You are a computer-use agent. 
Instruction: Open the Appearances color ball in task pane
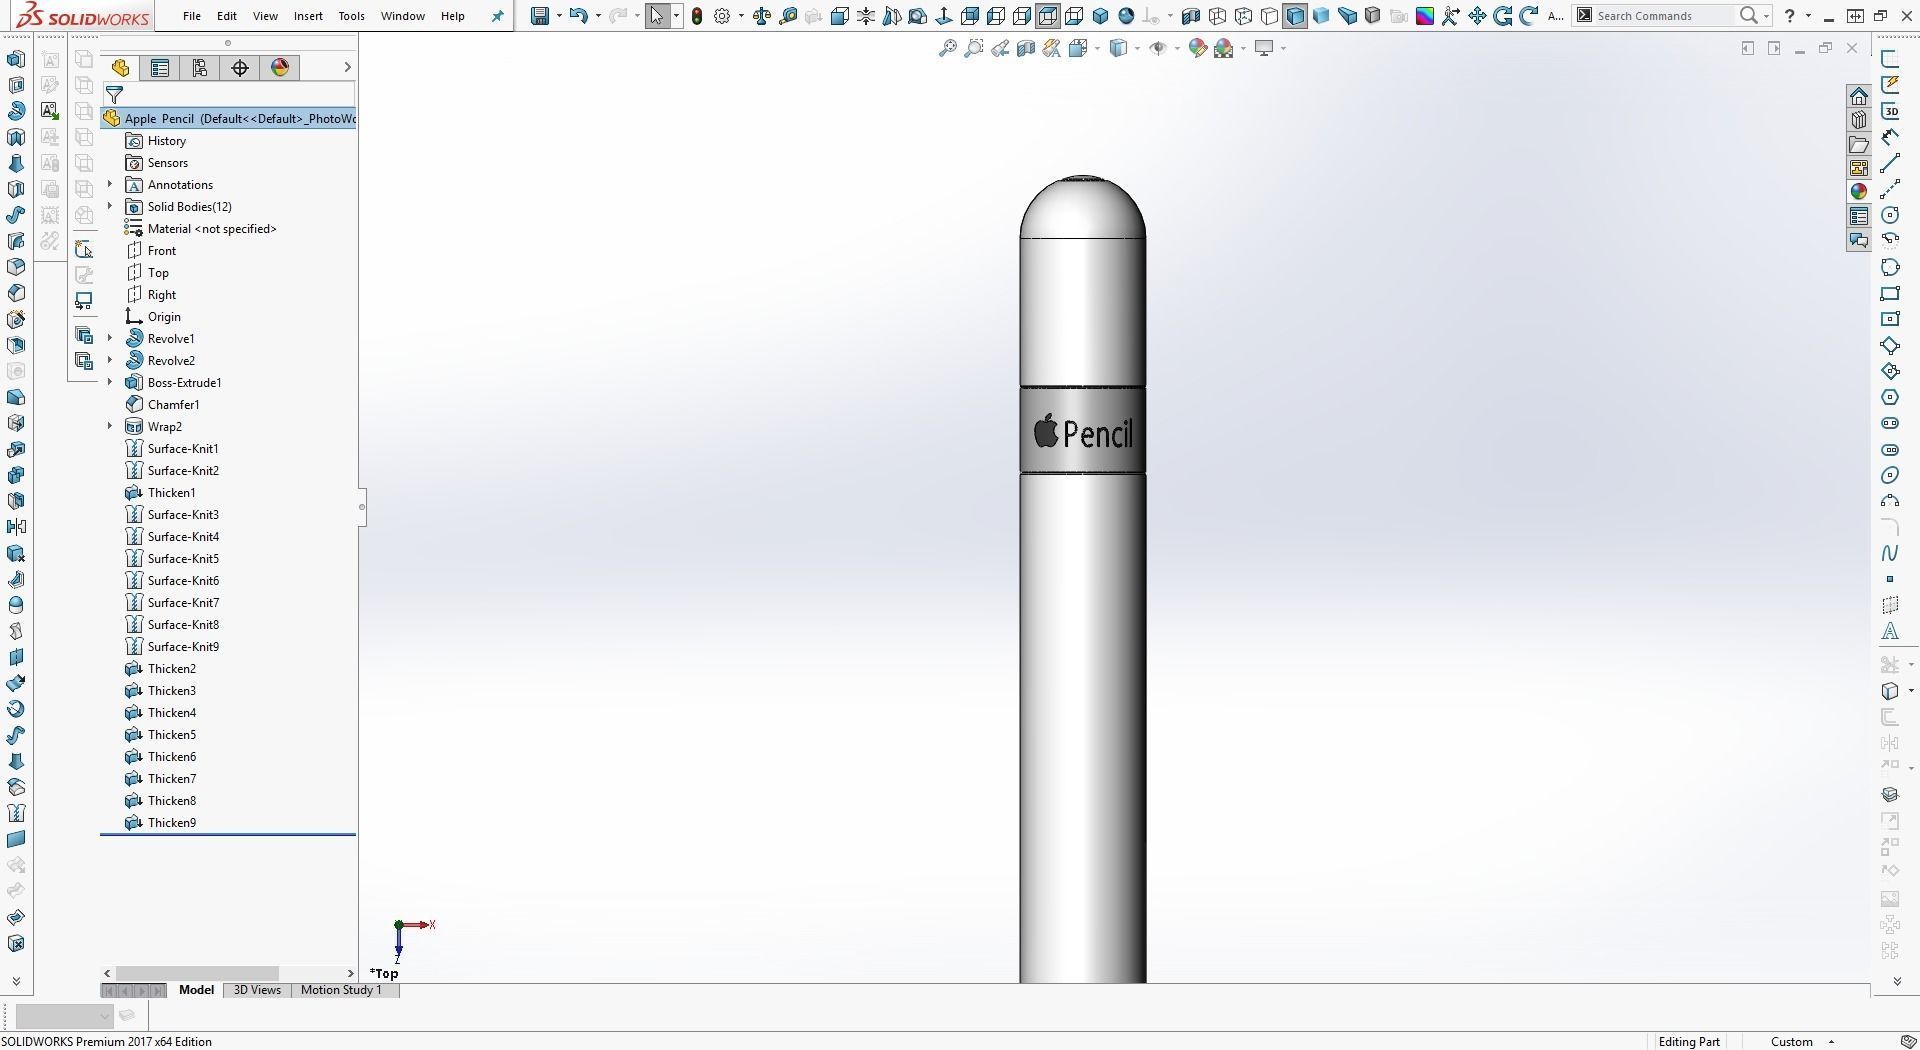click(x=1859, y=192)
